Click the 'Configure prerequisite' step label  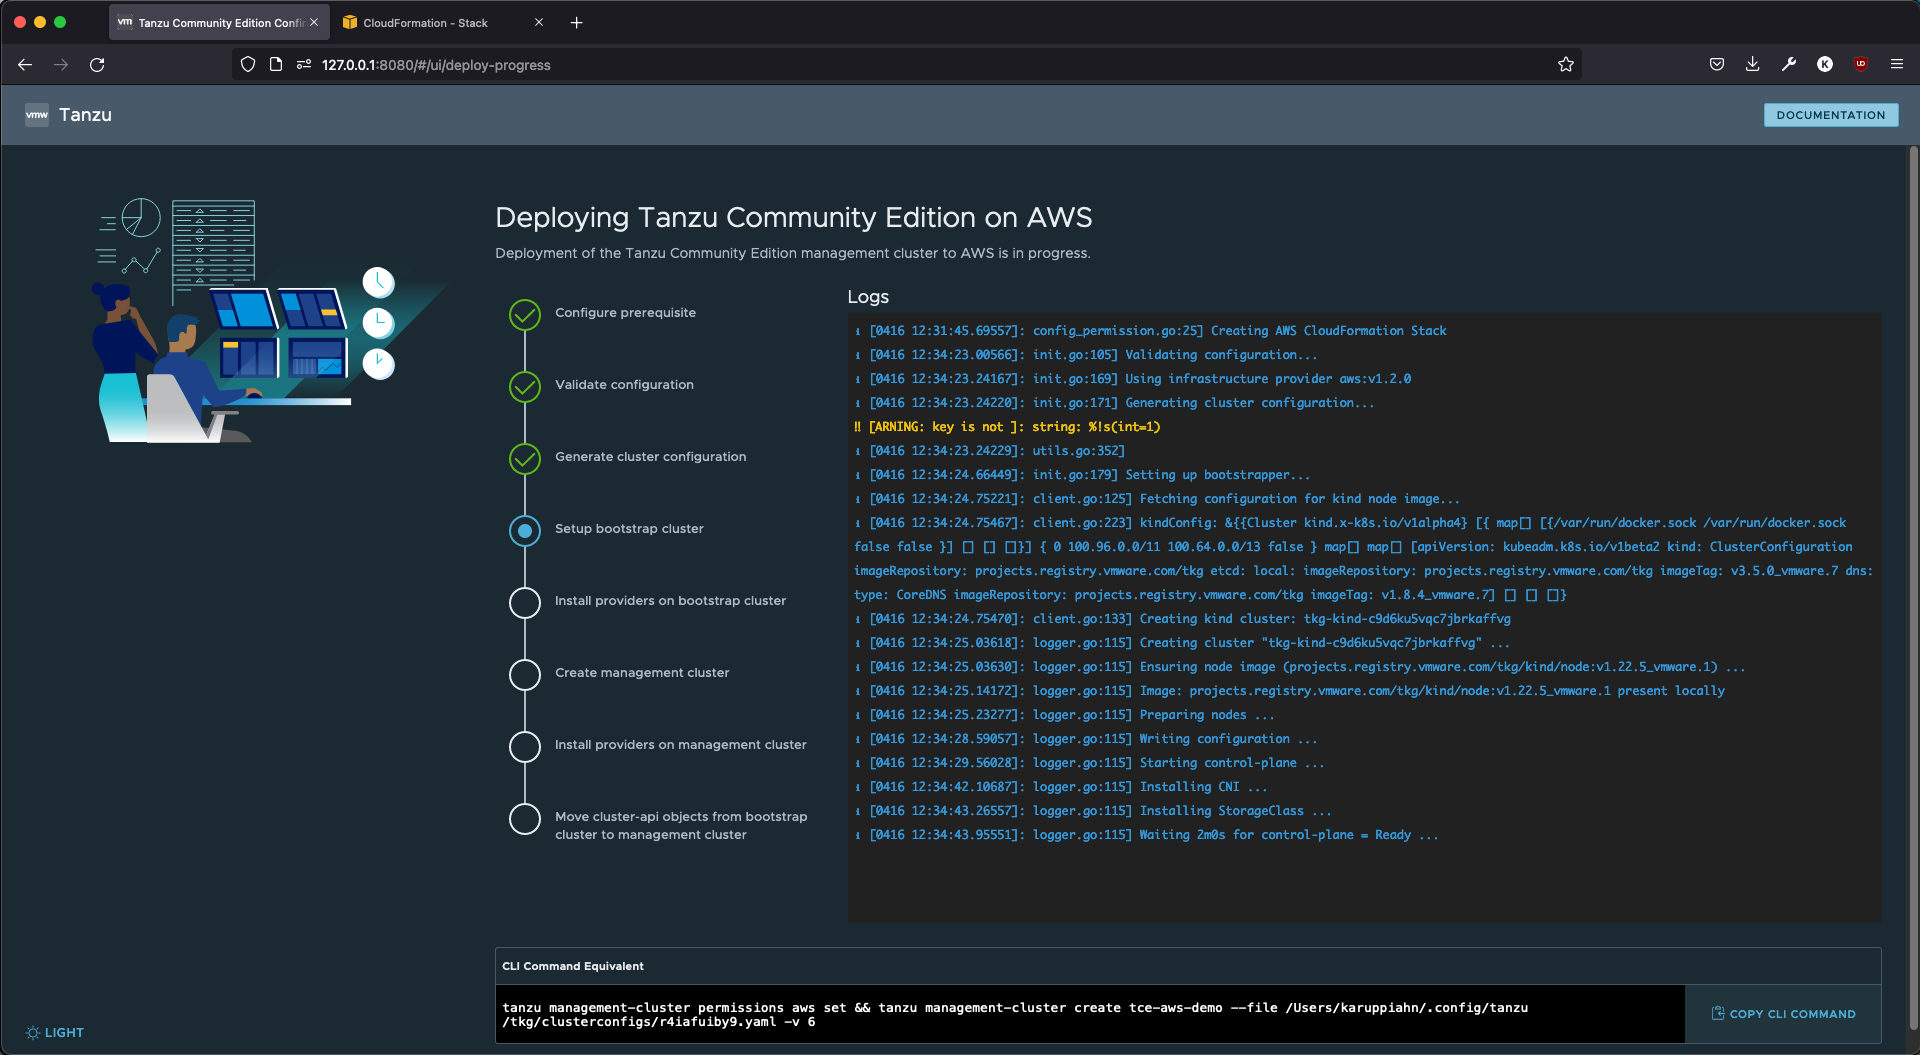point(625,313)
